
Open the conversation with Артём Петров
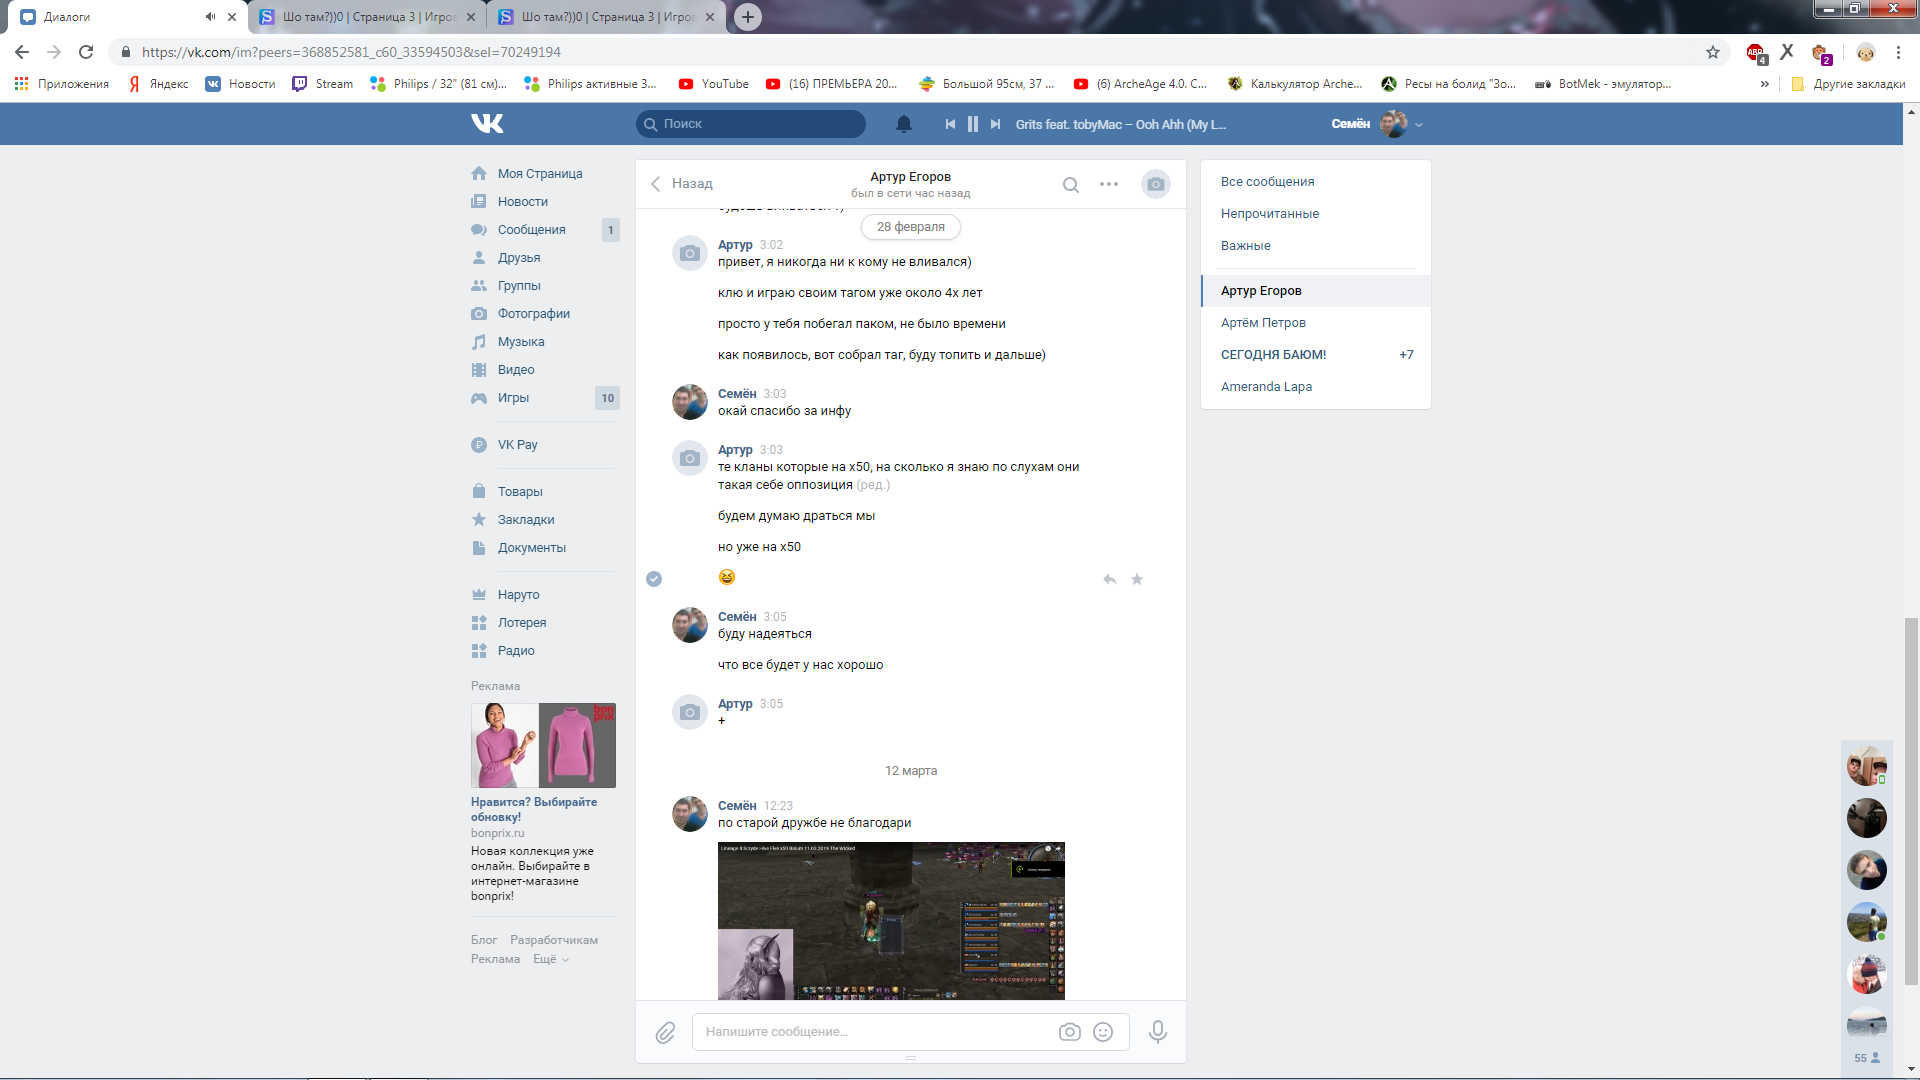coord(1264,322)
